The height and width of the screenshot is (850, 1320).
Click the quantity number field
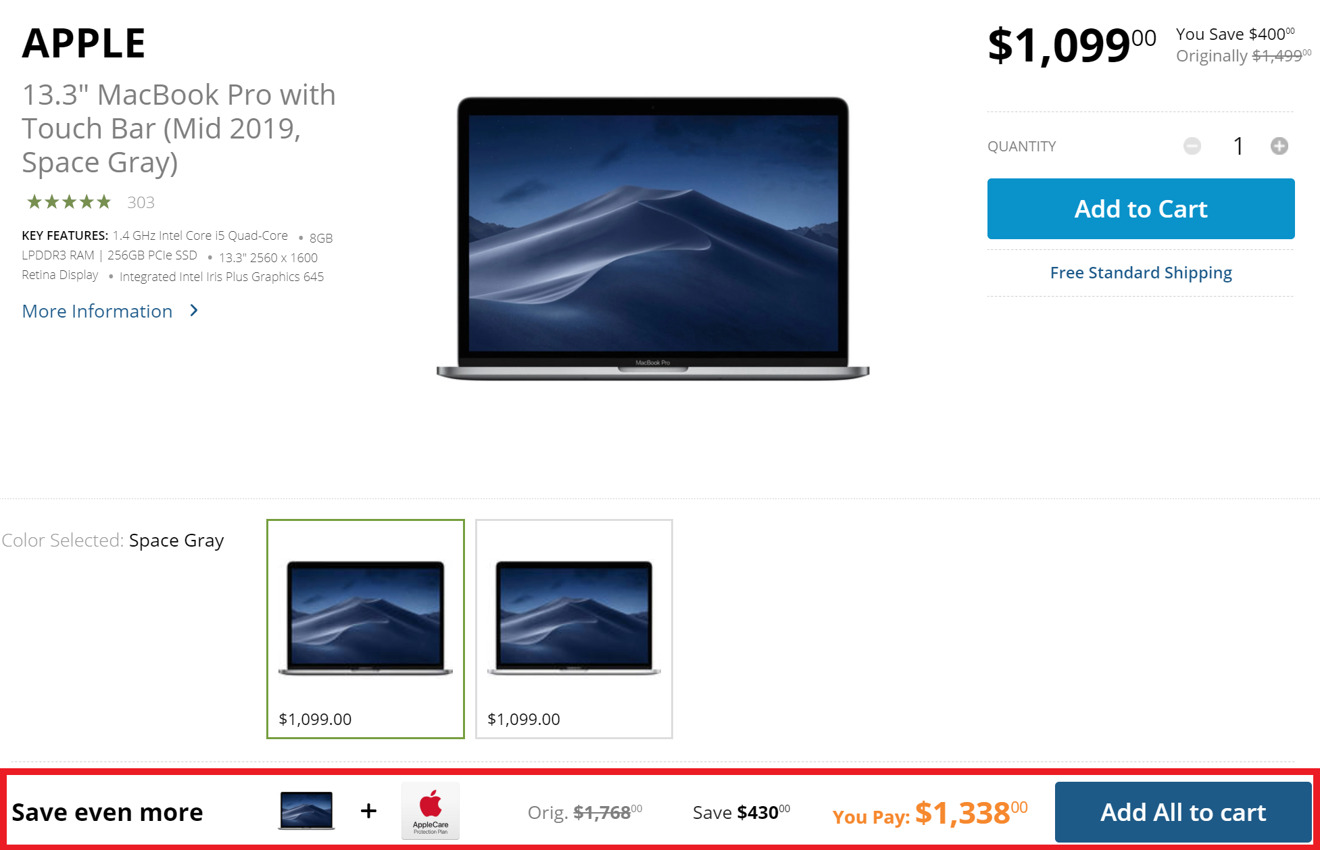(1238, 146)
